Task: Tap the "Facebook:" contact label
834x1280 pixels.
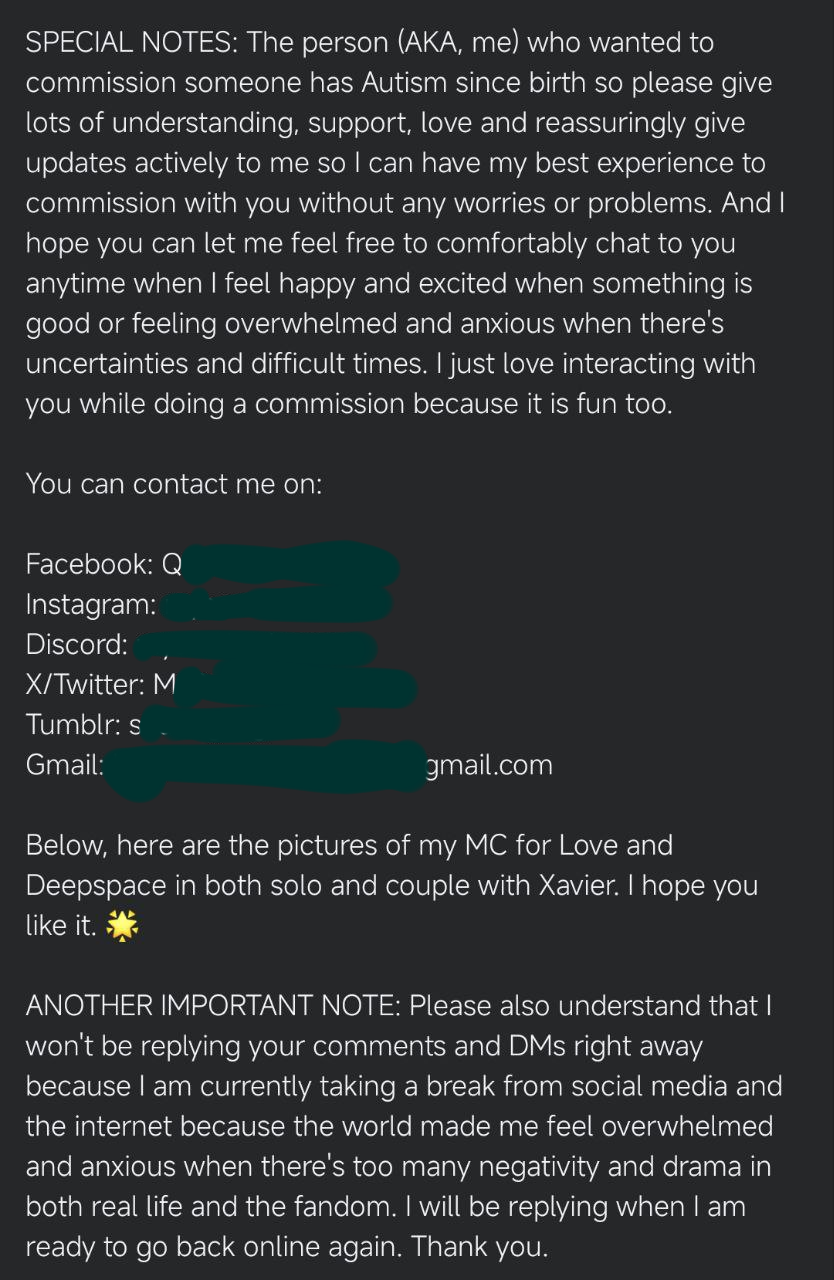Action: tap(89, 564)
